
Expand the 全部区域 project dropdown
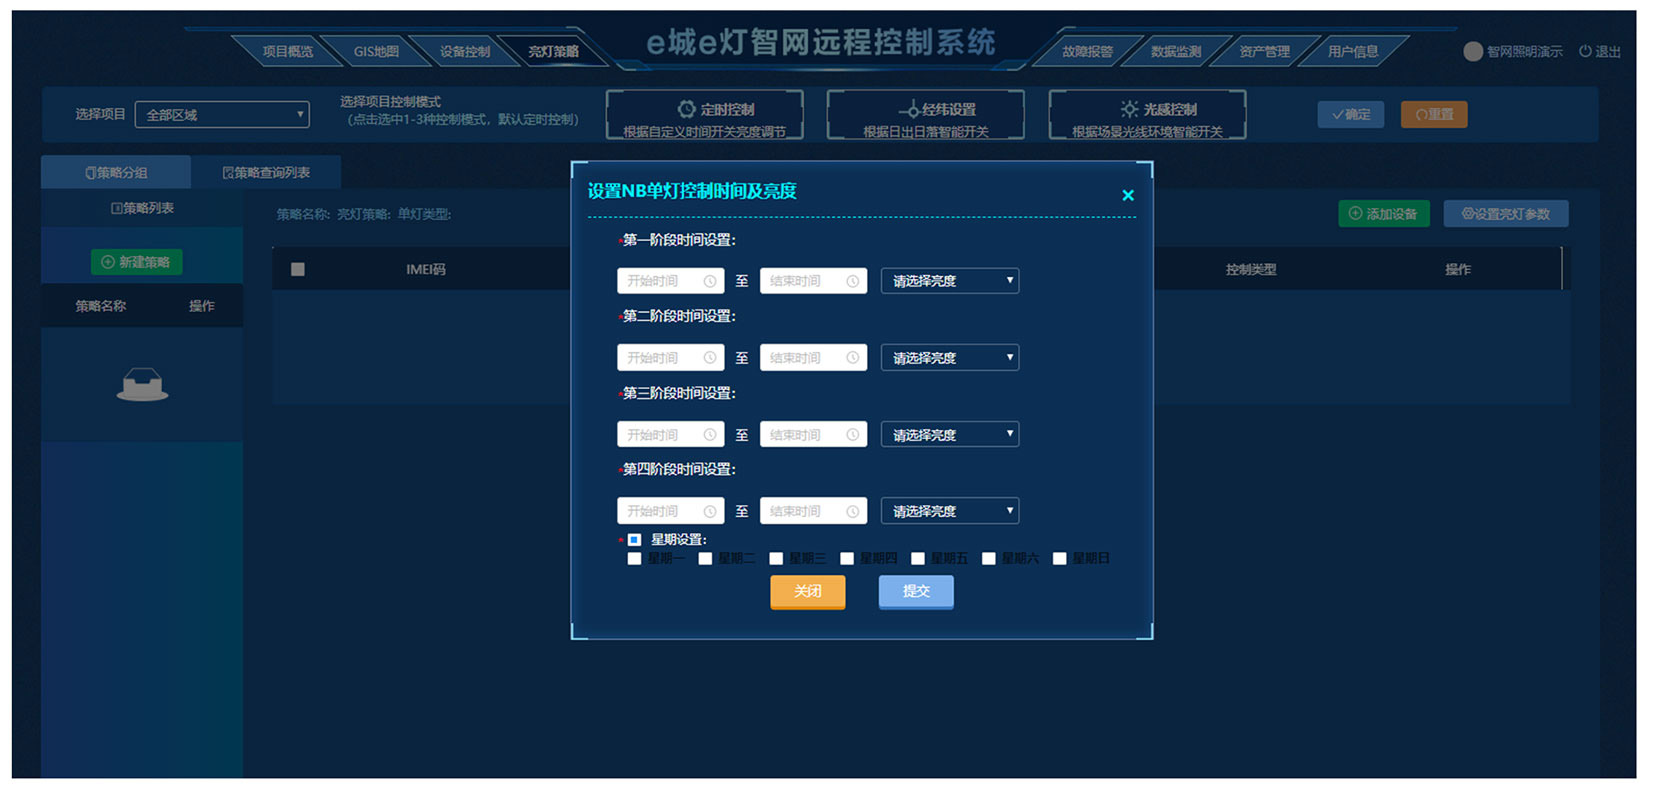(222, 114)
